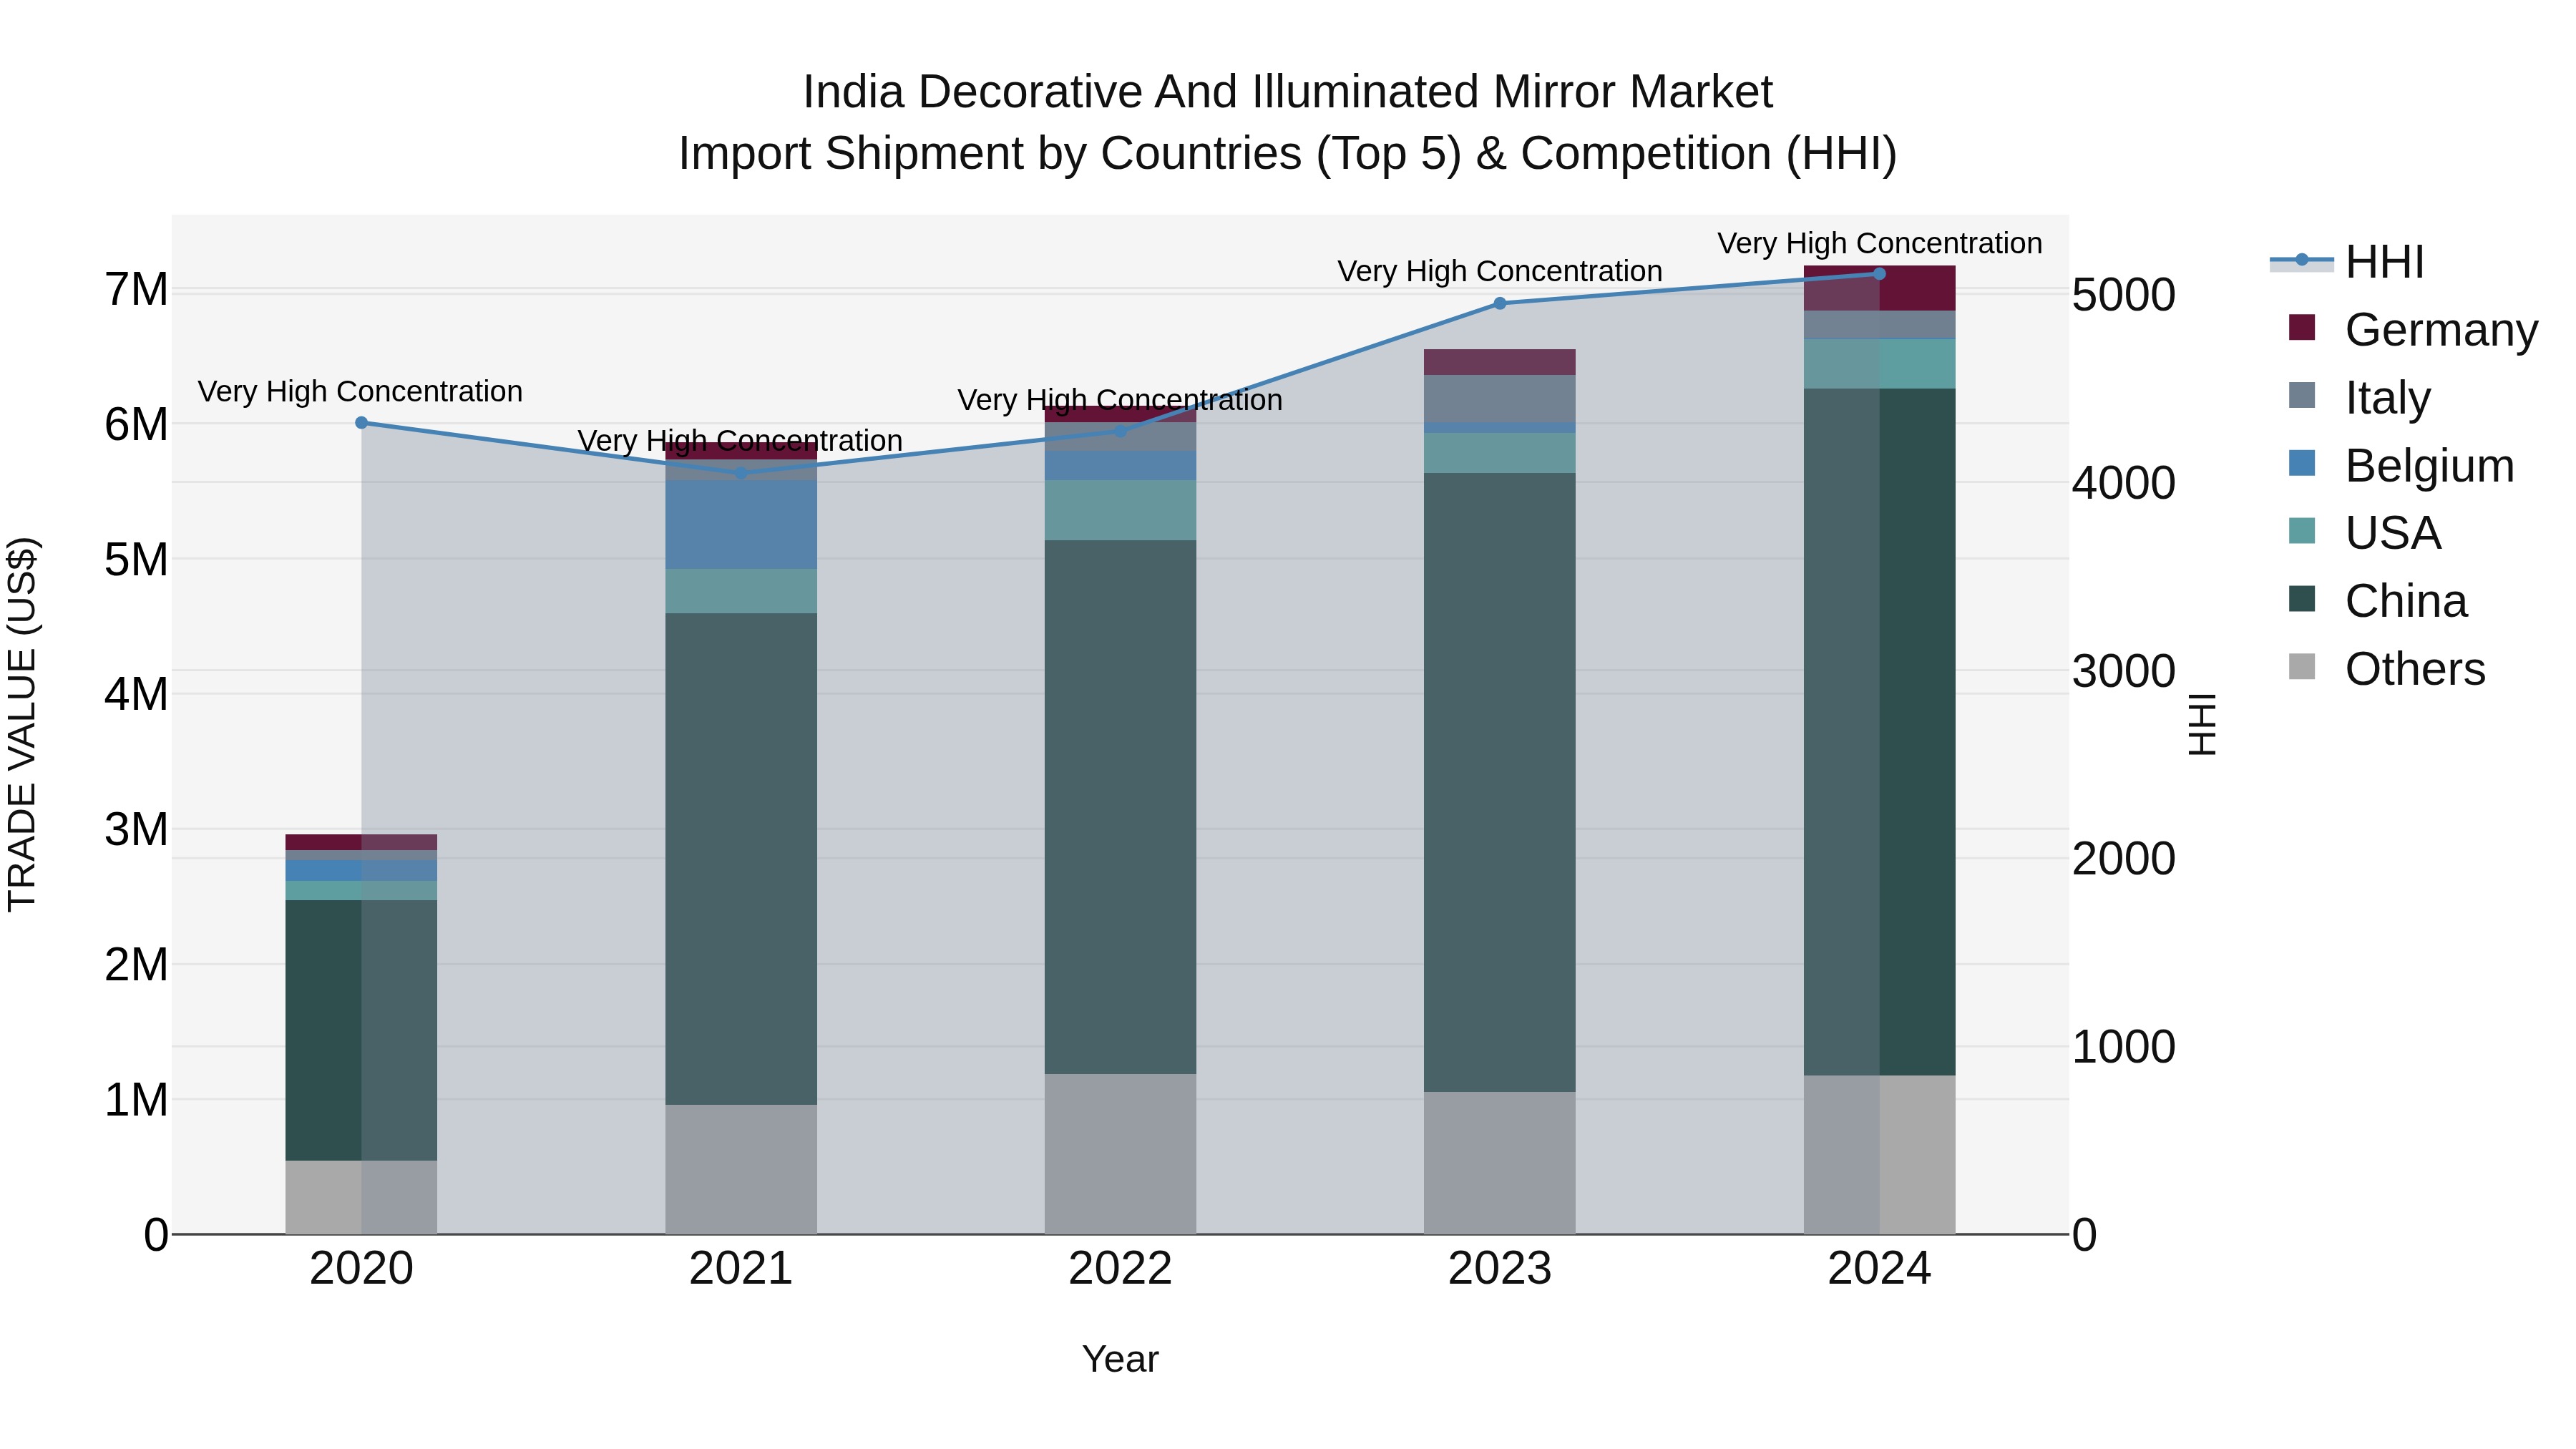Click the 2024 x-axis label
Image resolution: width=2576 pixels, height=1449 pixels.
coord(1879,1269)
